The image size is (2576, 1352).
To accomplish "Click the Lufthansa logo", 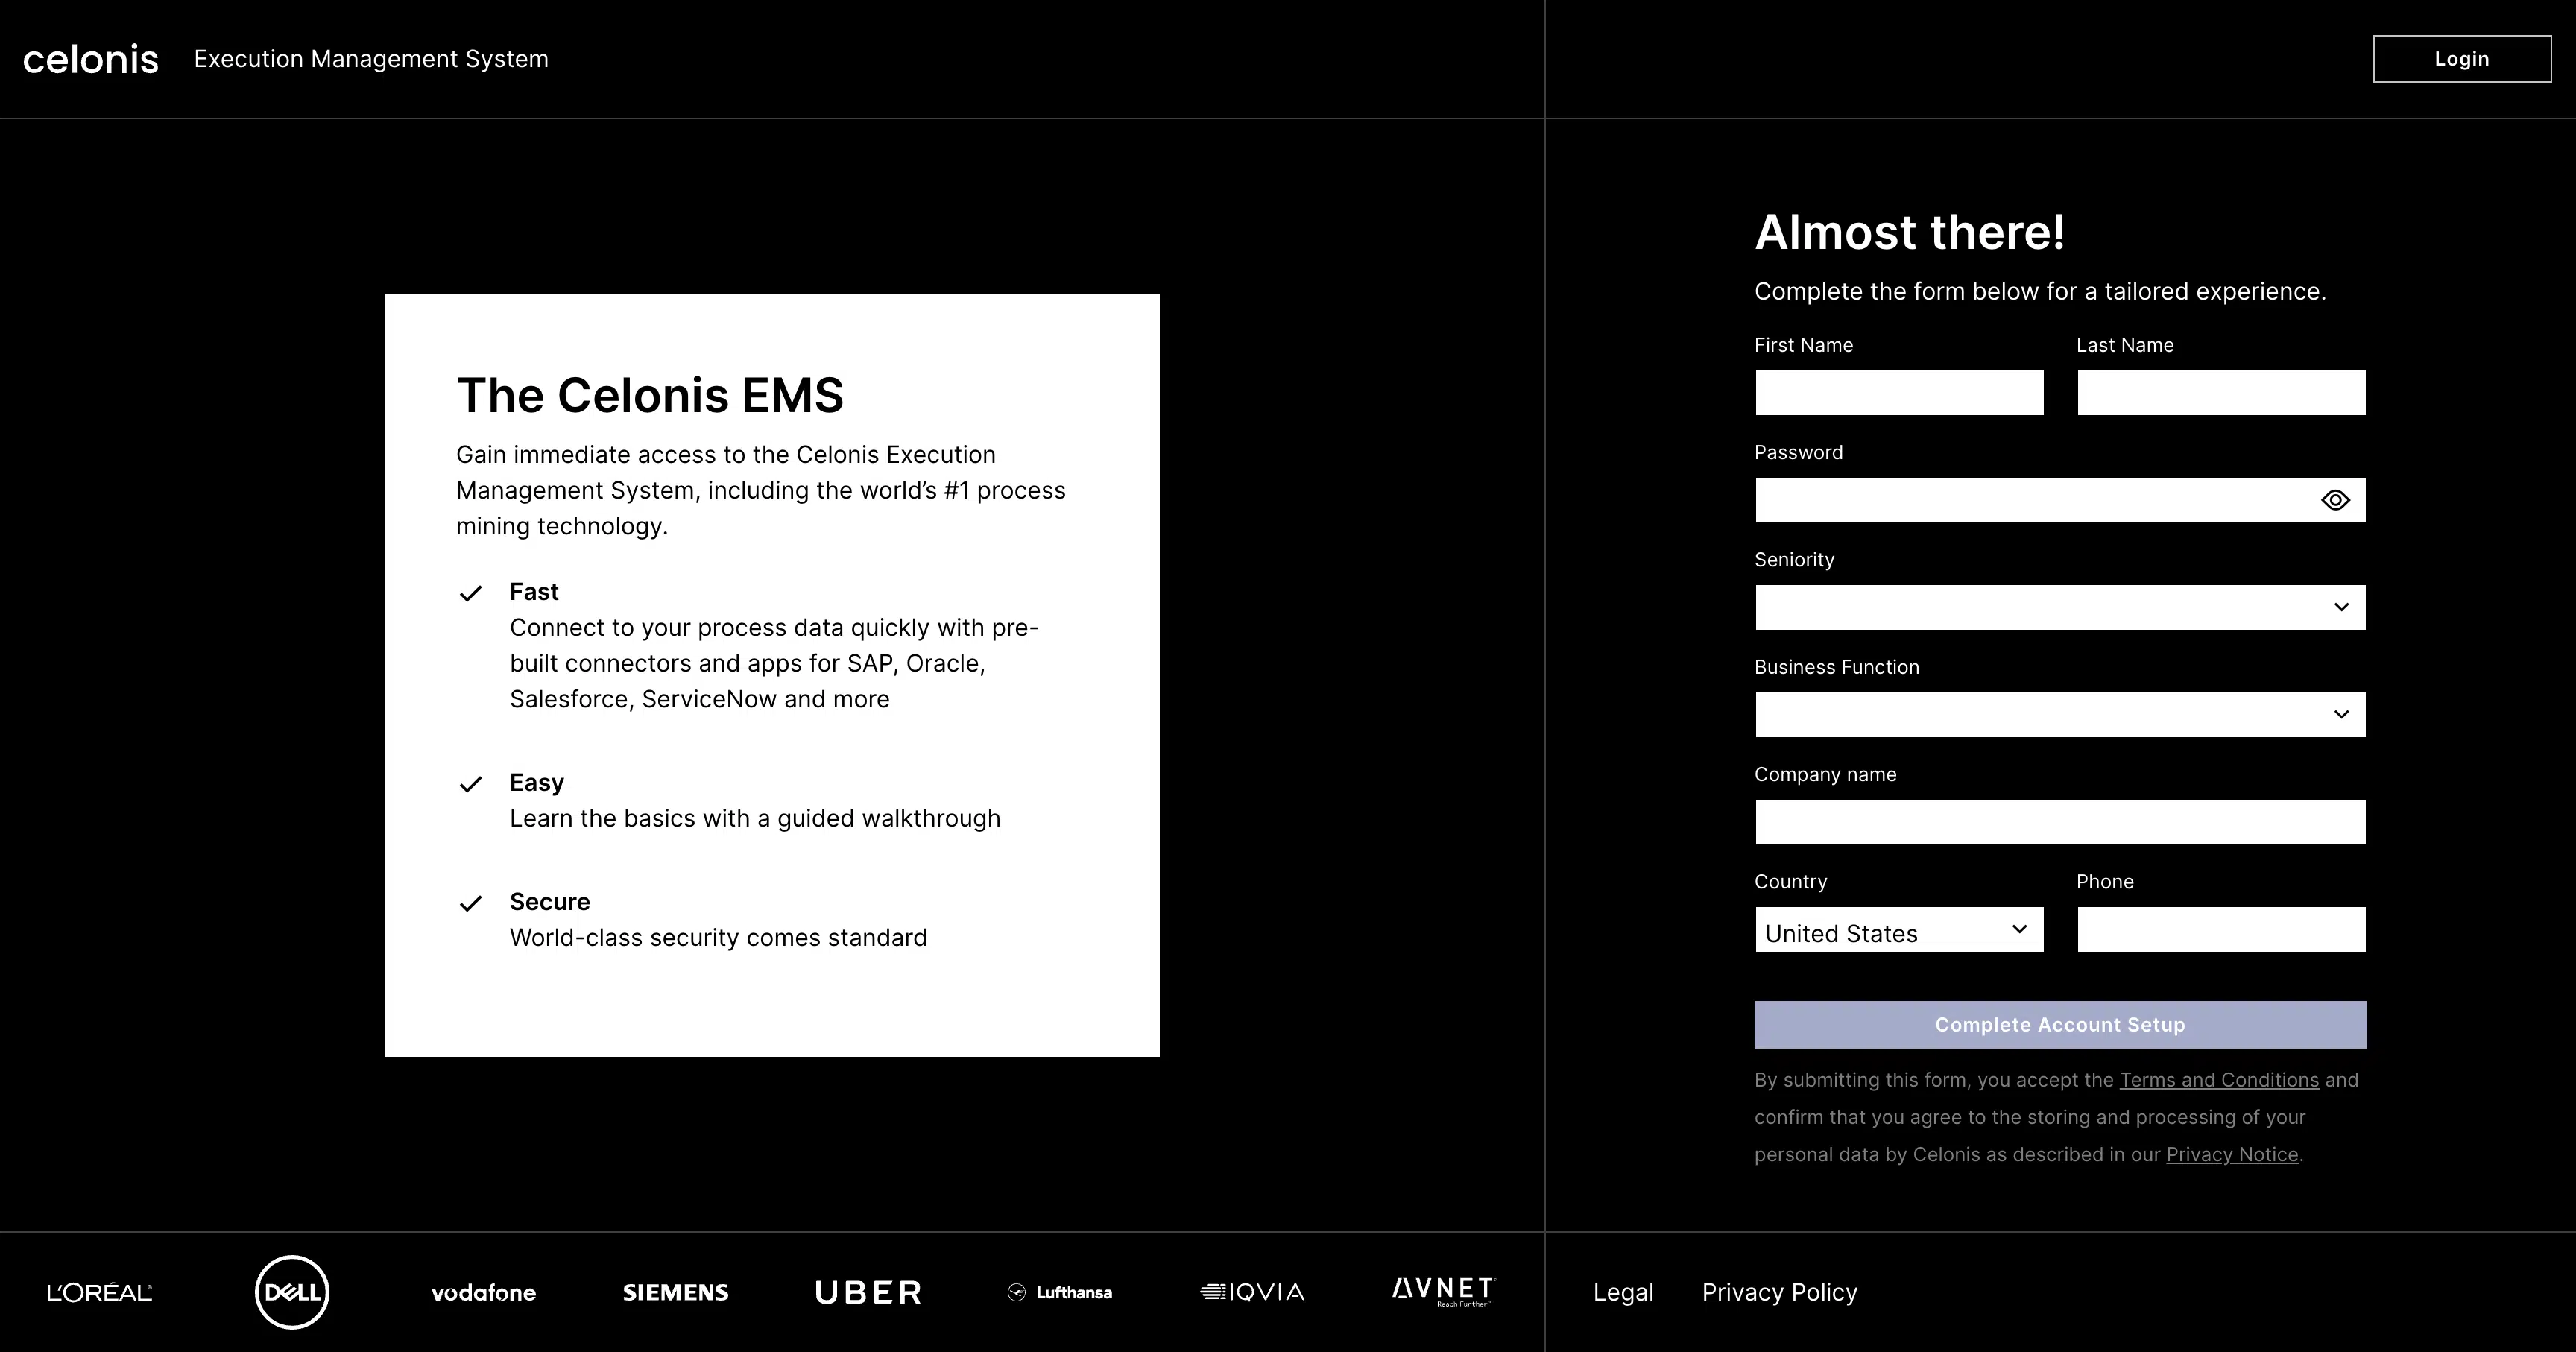I will (1060, 1292).
